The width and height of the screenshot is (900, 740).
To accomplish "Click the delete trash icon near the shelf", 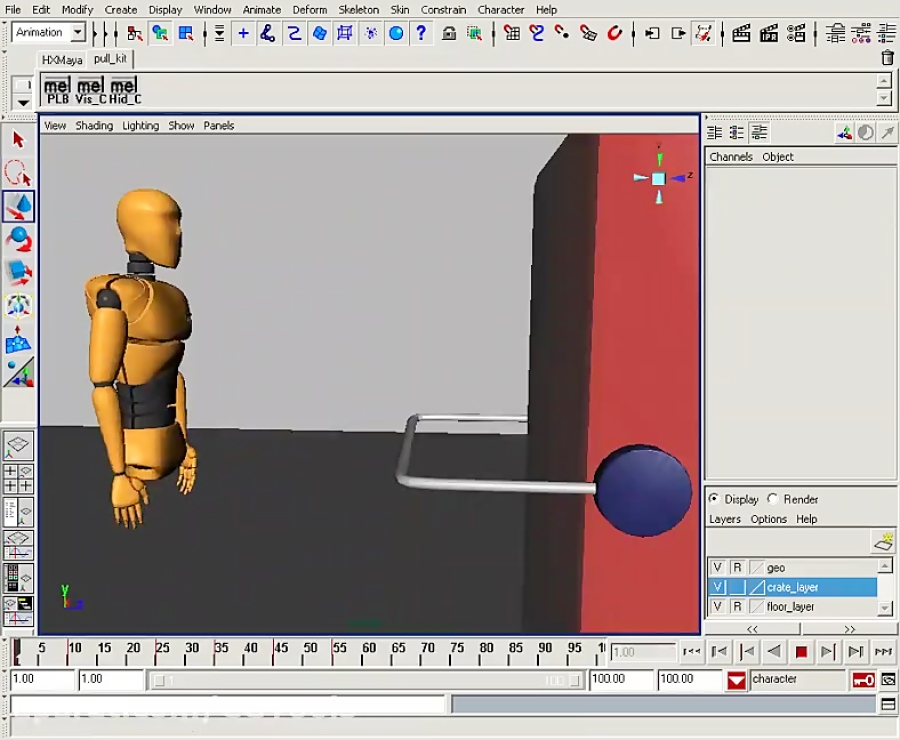I will [886, 58].
